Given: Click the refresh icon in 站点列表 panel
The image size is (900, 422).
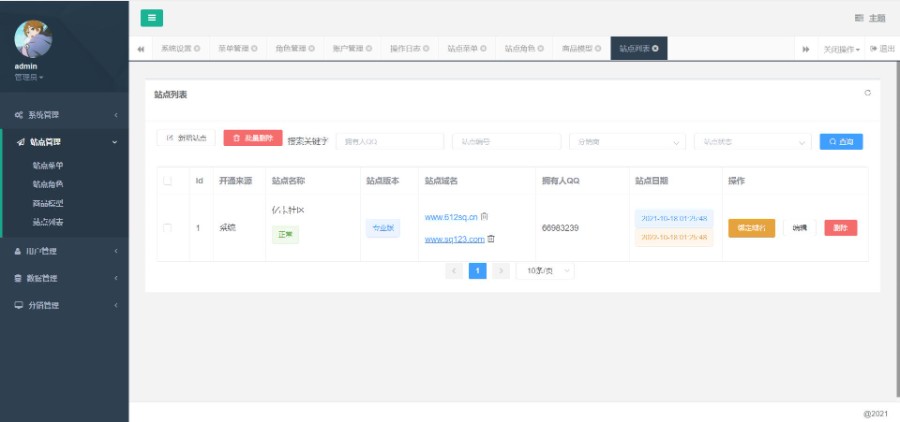Looking at the screenshot, I should (x=867, y=93).
